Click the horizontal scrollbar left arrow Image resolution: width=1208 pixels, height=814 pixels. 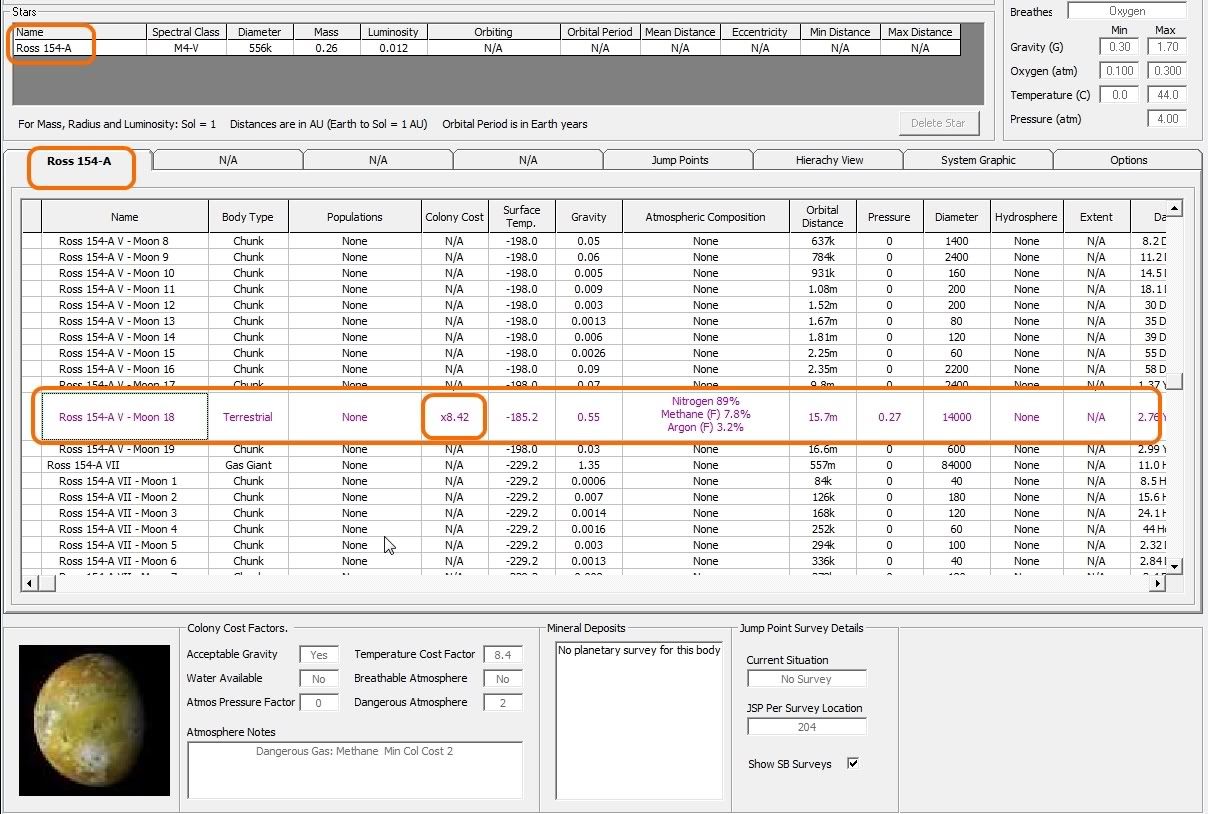31,583
